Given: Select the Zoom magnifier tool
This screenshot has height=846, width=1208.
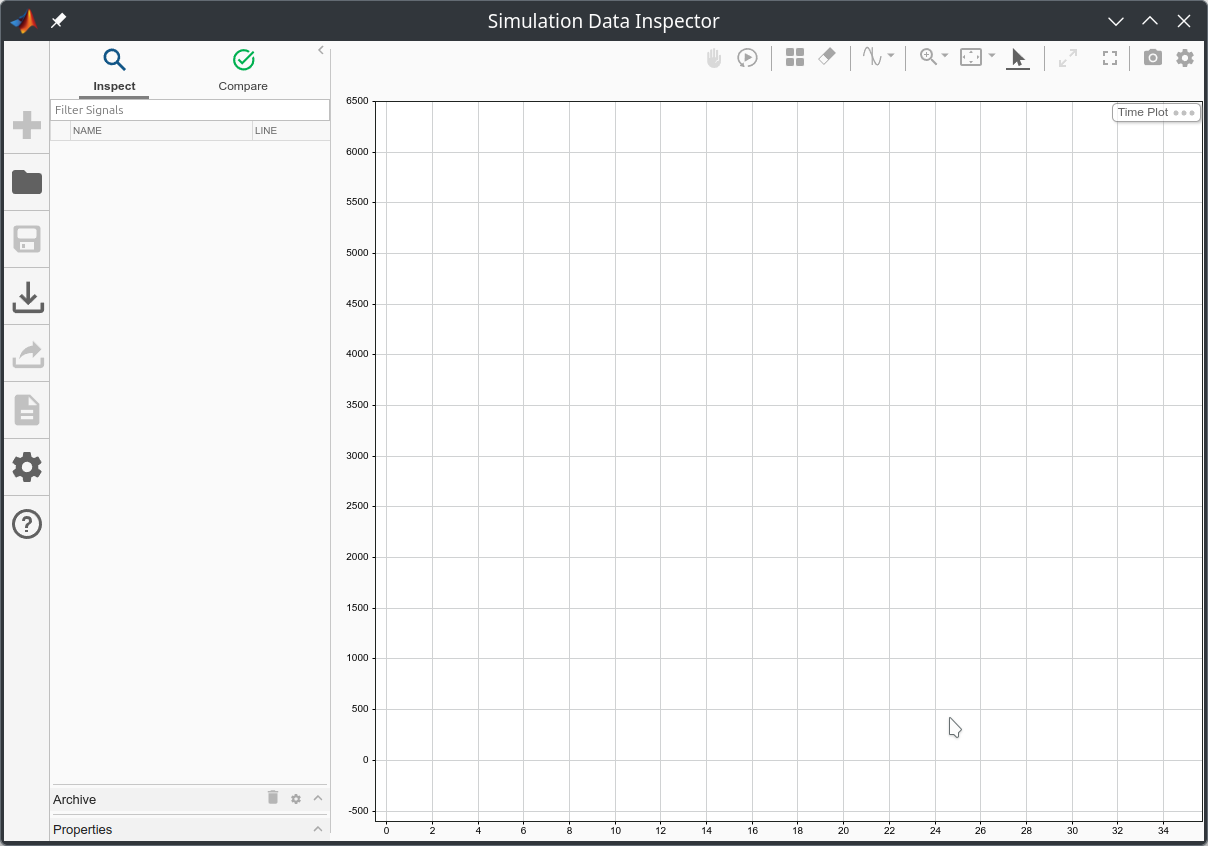Looking at the screenshot, I should point(928,57).
